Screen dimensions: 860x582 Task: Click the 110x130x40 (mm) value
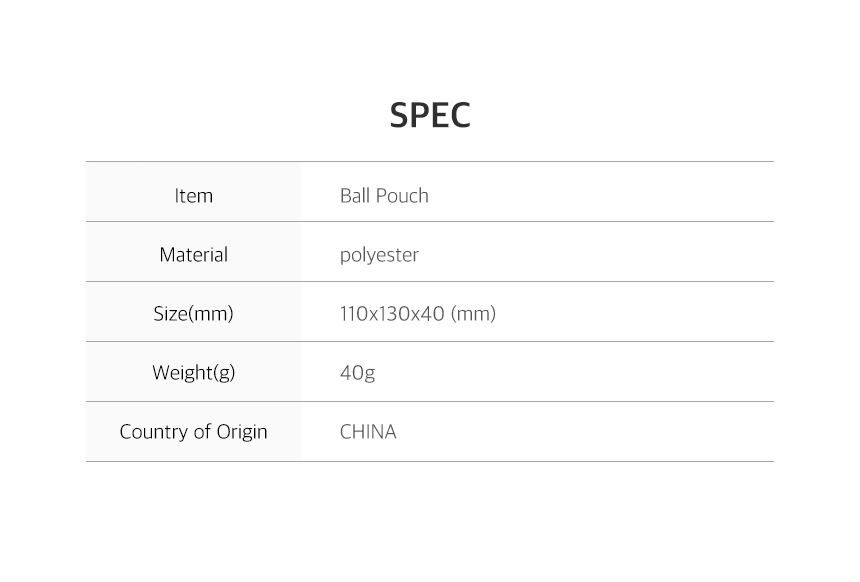418,314
